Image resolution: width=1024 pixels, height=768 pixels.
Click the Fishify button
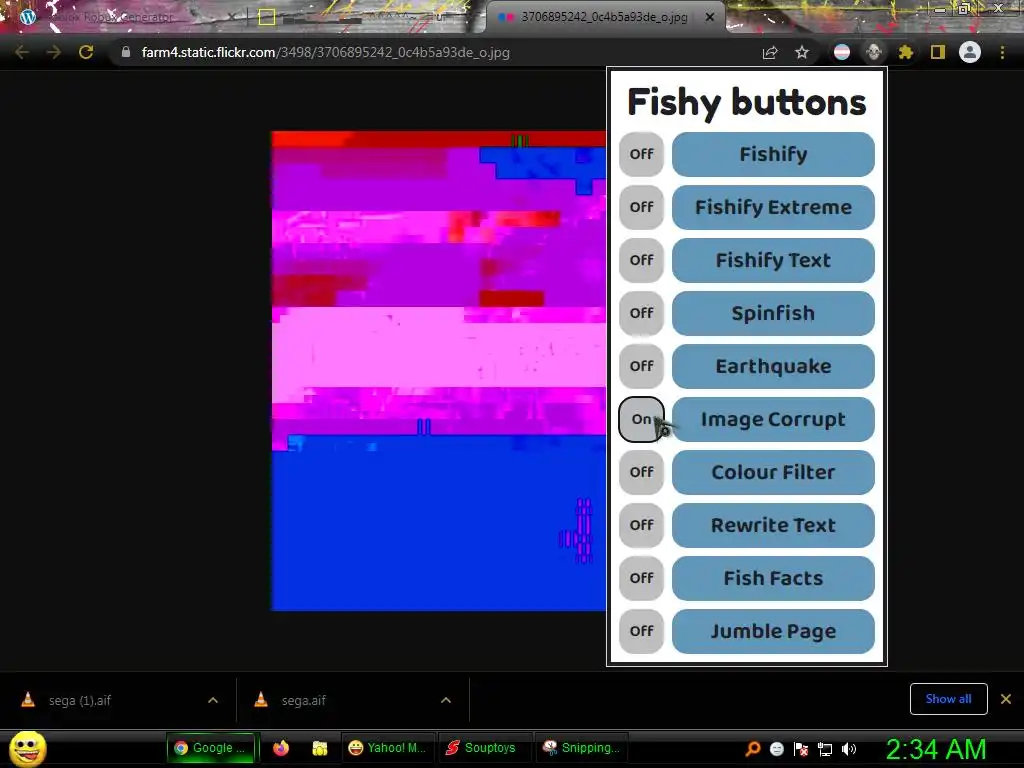(x=773, y=154)
